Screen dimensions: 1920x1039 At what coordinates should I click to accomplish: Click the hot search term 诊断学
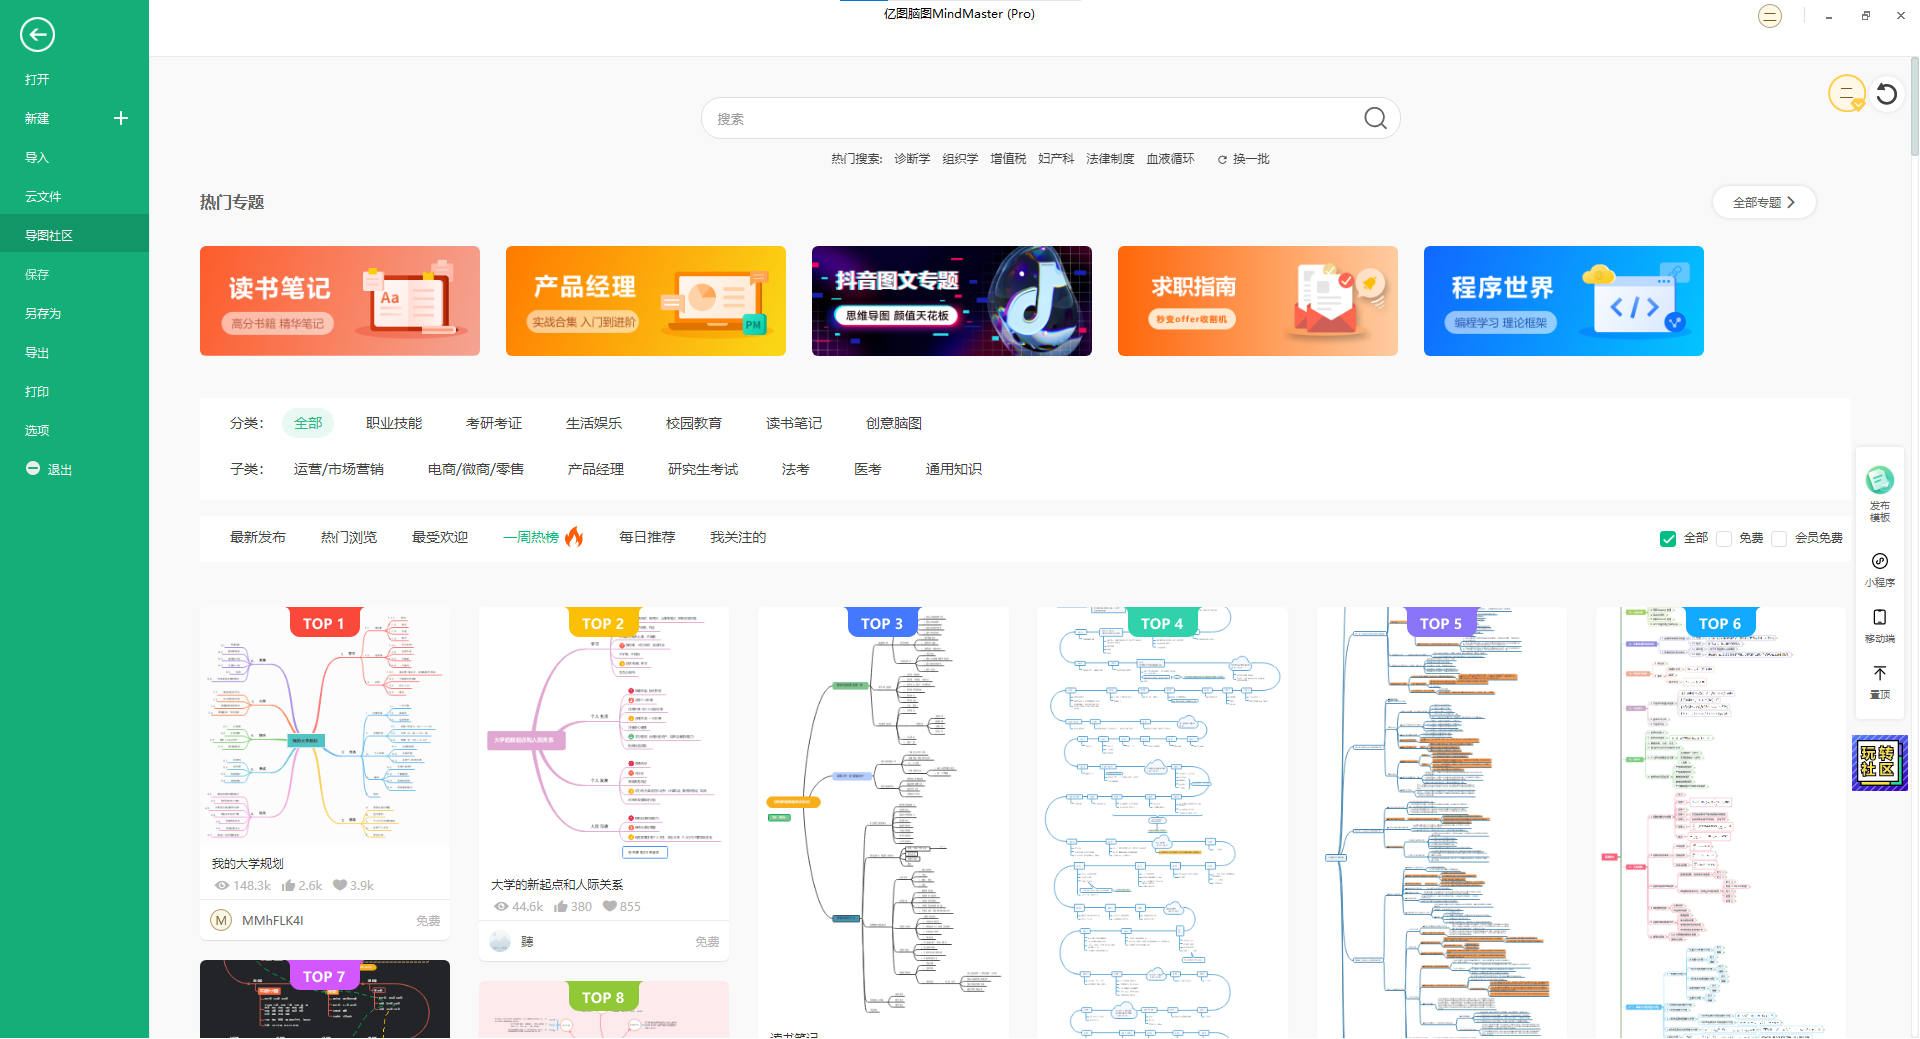coord(912,159)
